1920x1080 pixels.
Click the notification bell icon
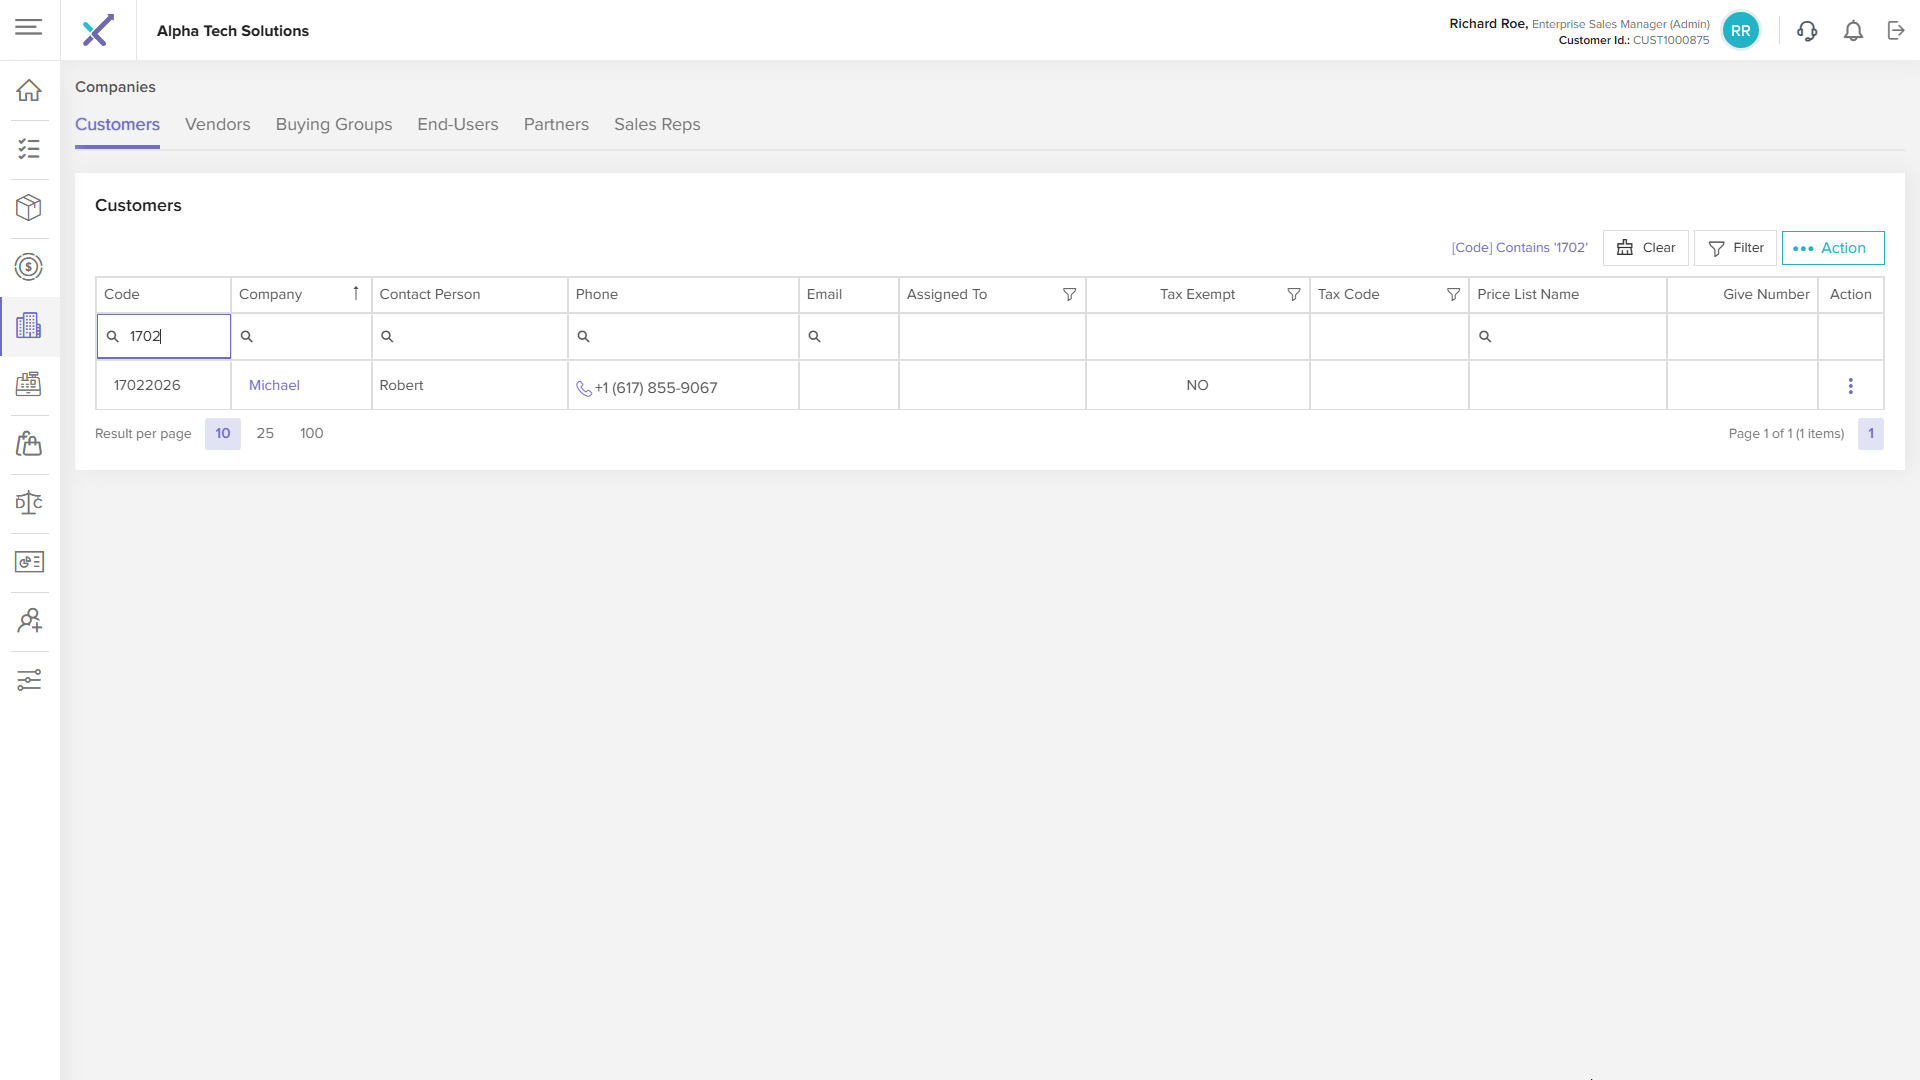point(1853,31)
